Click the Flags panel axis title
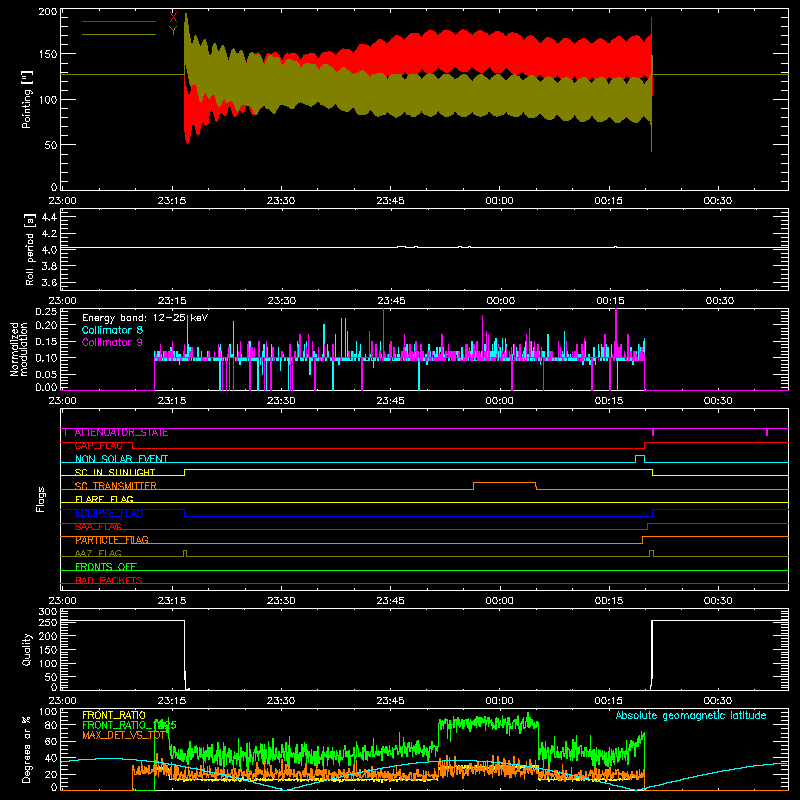This screenshot has height=800, width=800. pyautogui.click(x=41, y=499)
